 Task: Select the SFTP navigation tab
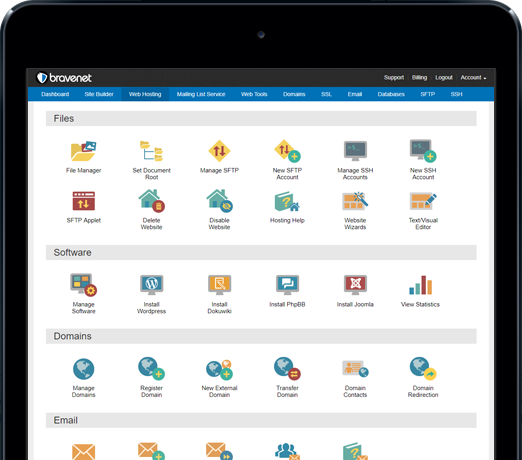tap(428, 94)
